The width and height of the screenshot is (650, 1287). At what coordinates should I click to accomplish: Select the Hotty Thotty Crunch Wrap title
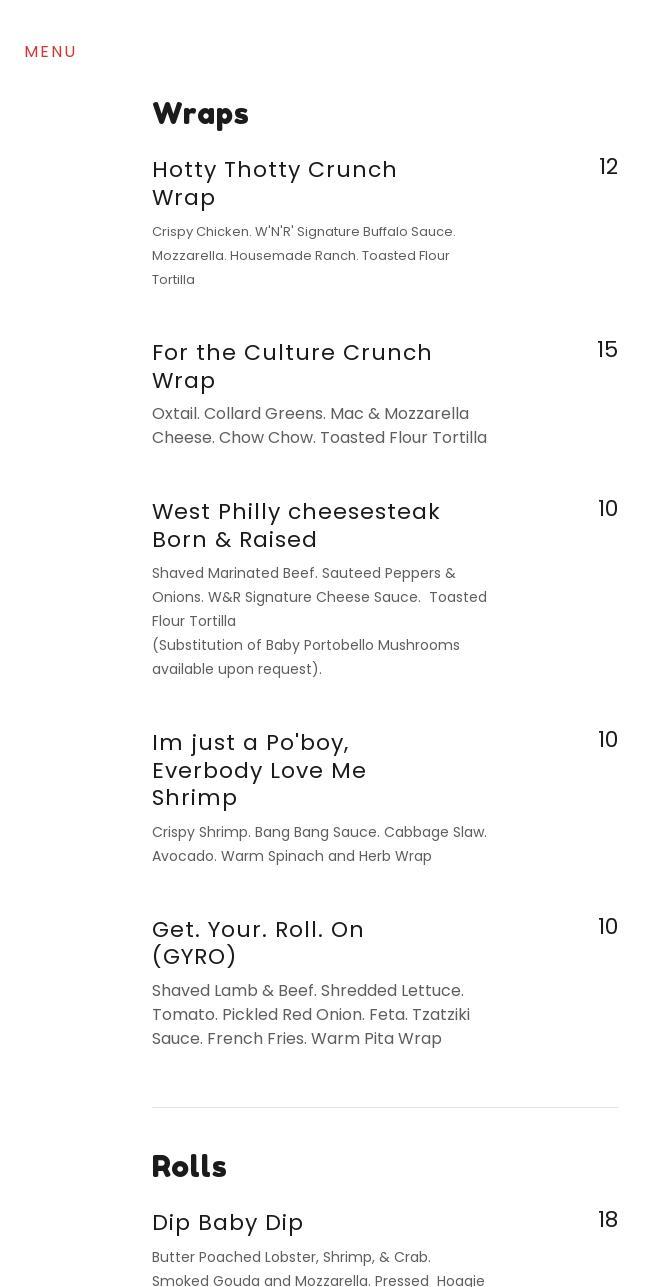point(274,183)
